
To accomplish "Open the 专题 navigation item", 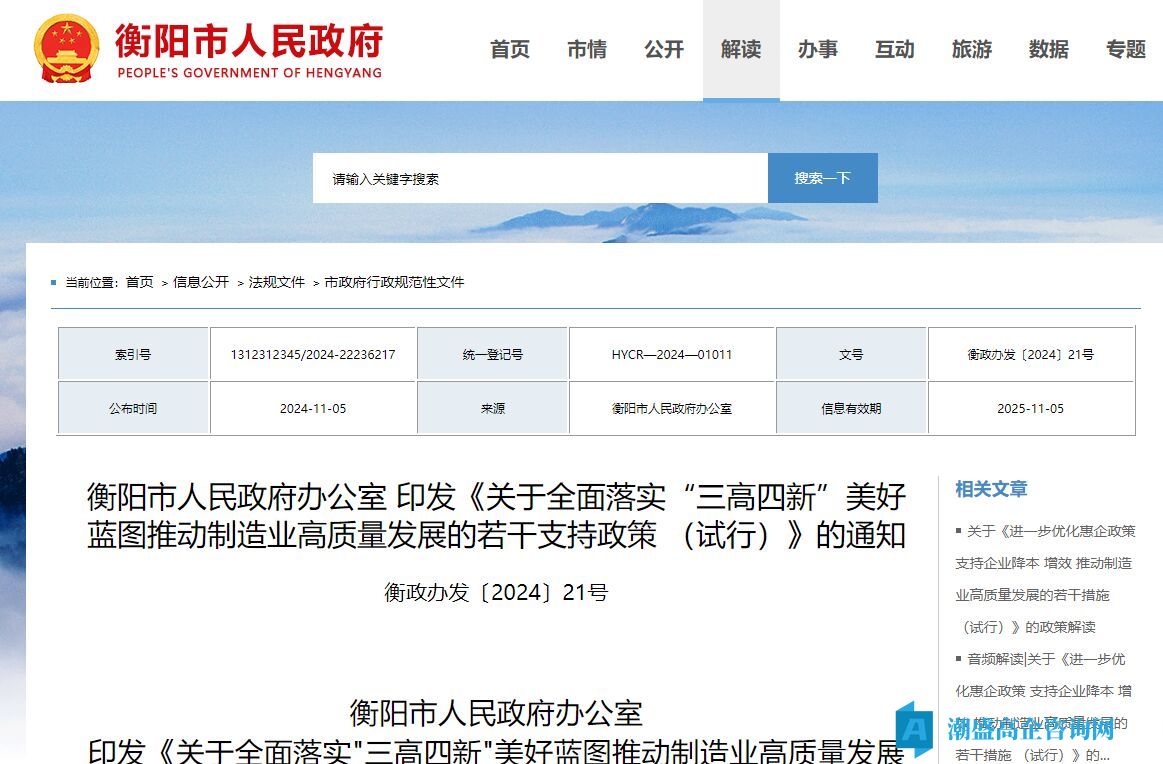I will (1126, 50).
